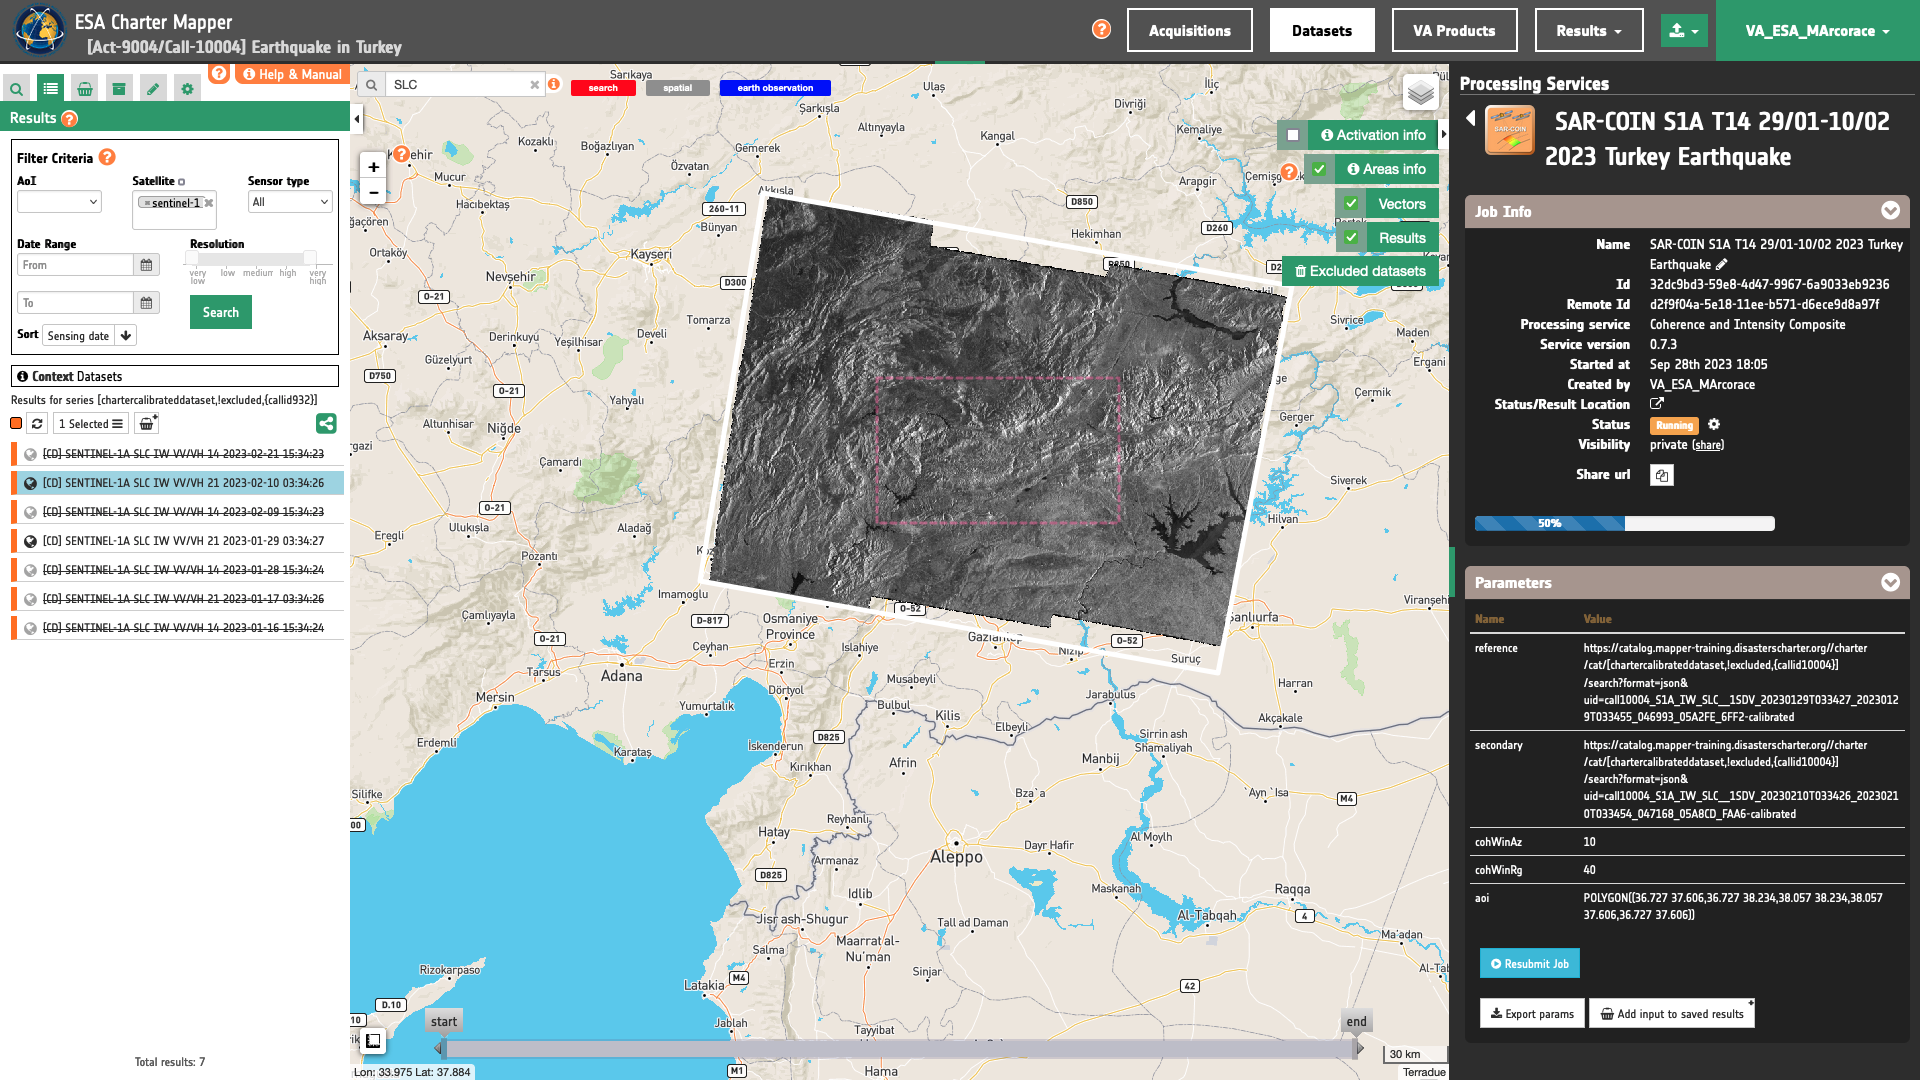Click the map search magnifier icon

point(371,85)
